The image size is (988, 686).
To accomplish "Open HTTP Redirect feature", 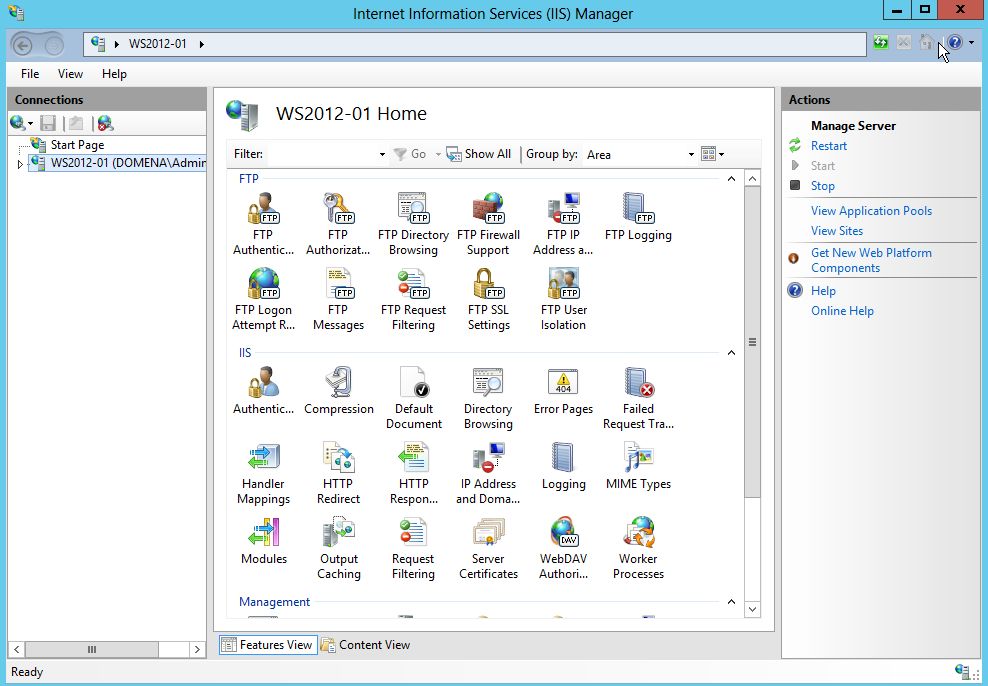I will pos(338,473).
